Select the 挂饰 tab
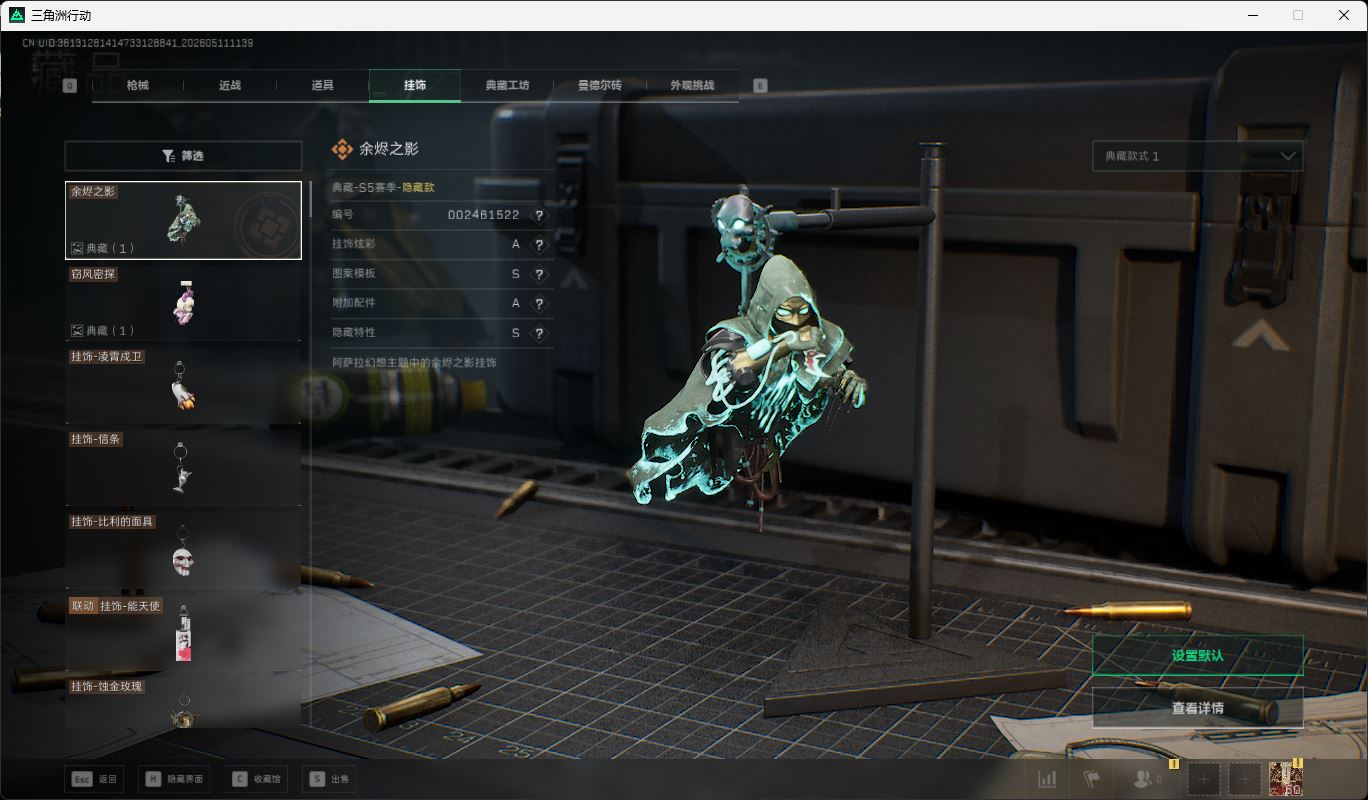1368x800 pixels. [415, 85]
